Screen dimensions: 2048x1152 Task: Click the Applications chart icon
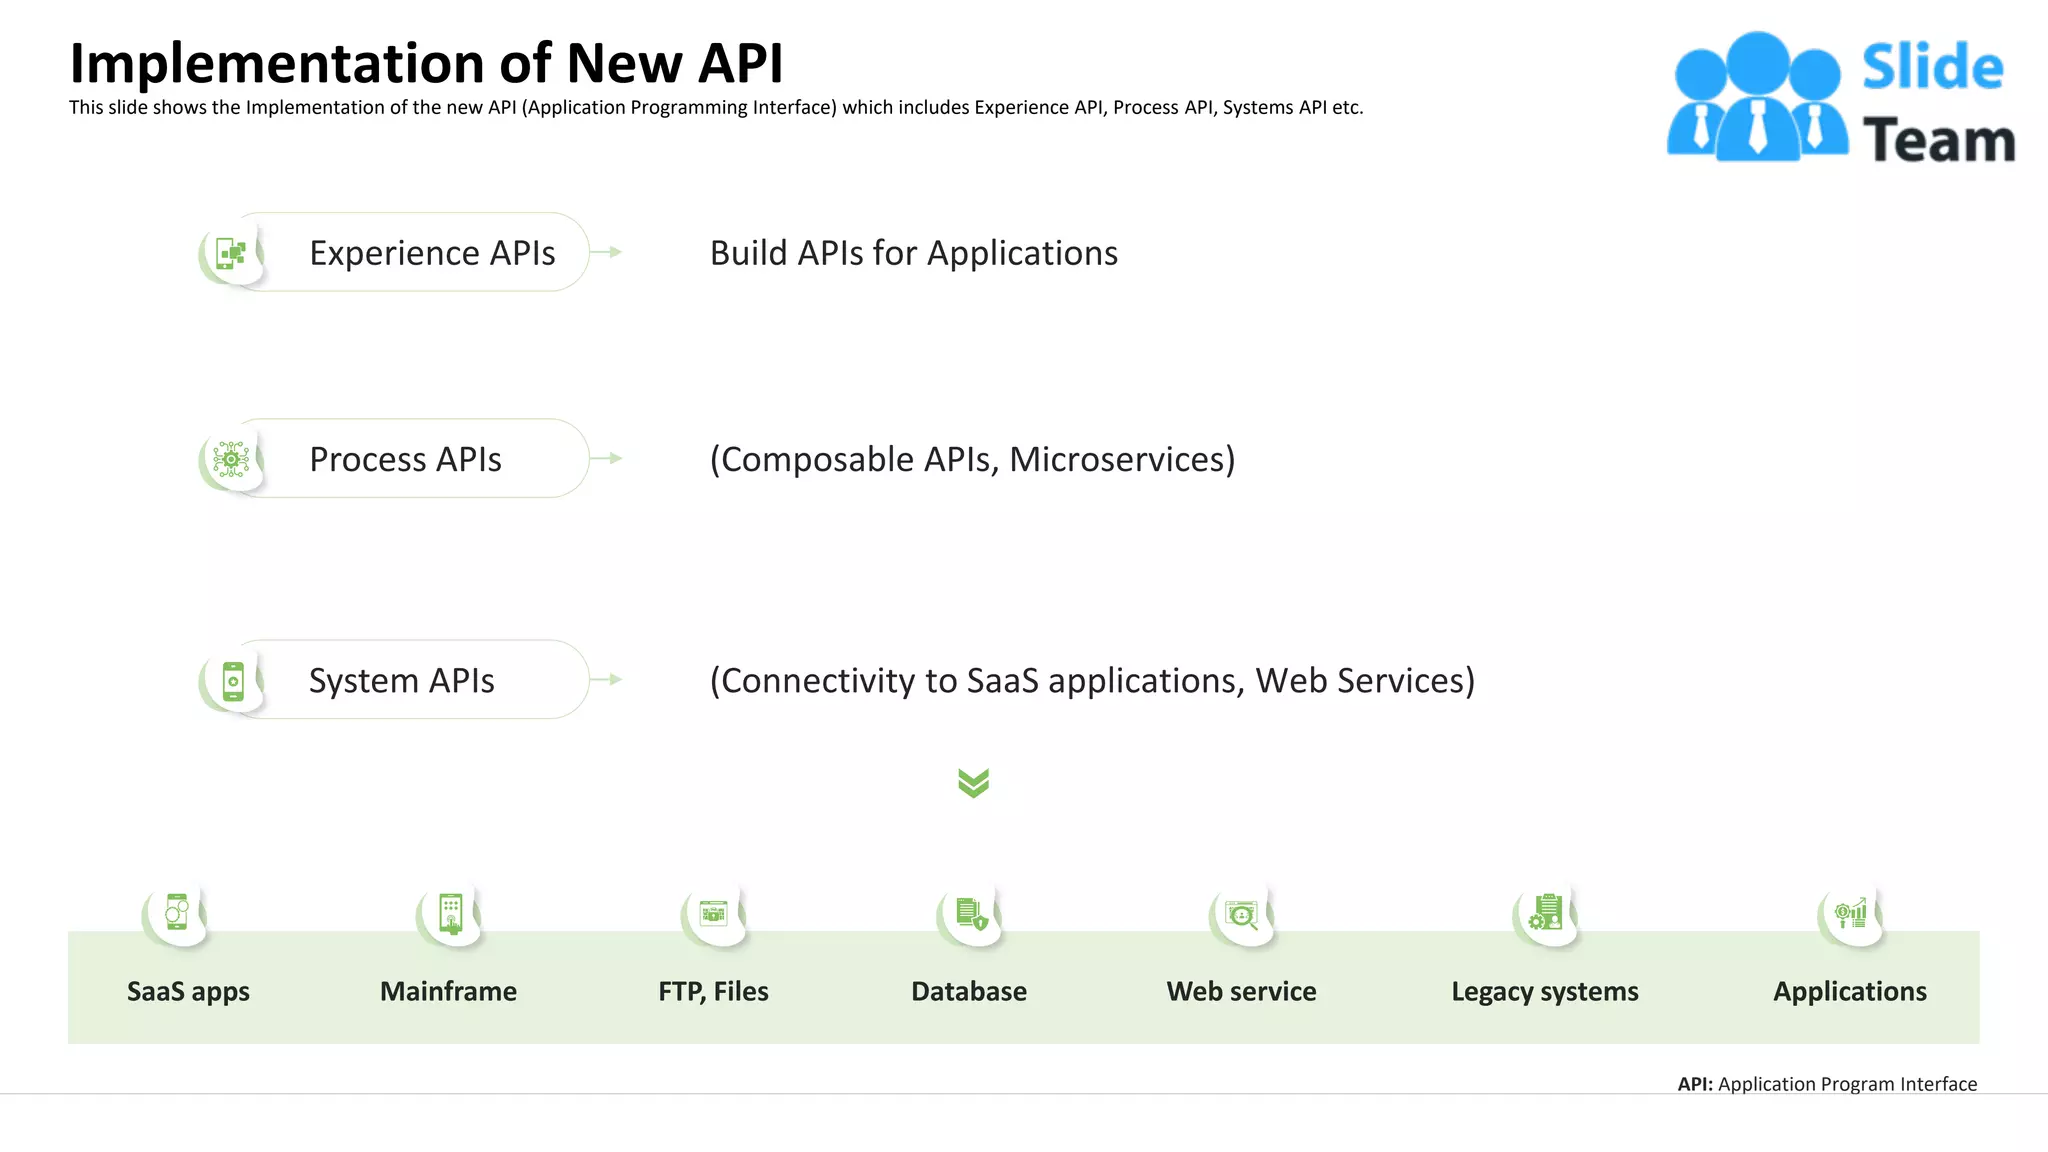point(1851,912)
